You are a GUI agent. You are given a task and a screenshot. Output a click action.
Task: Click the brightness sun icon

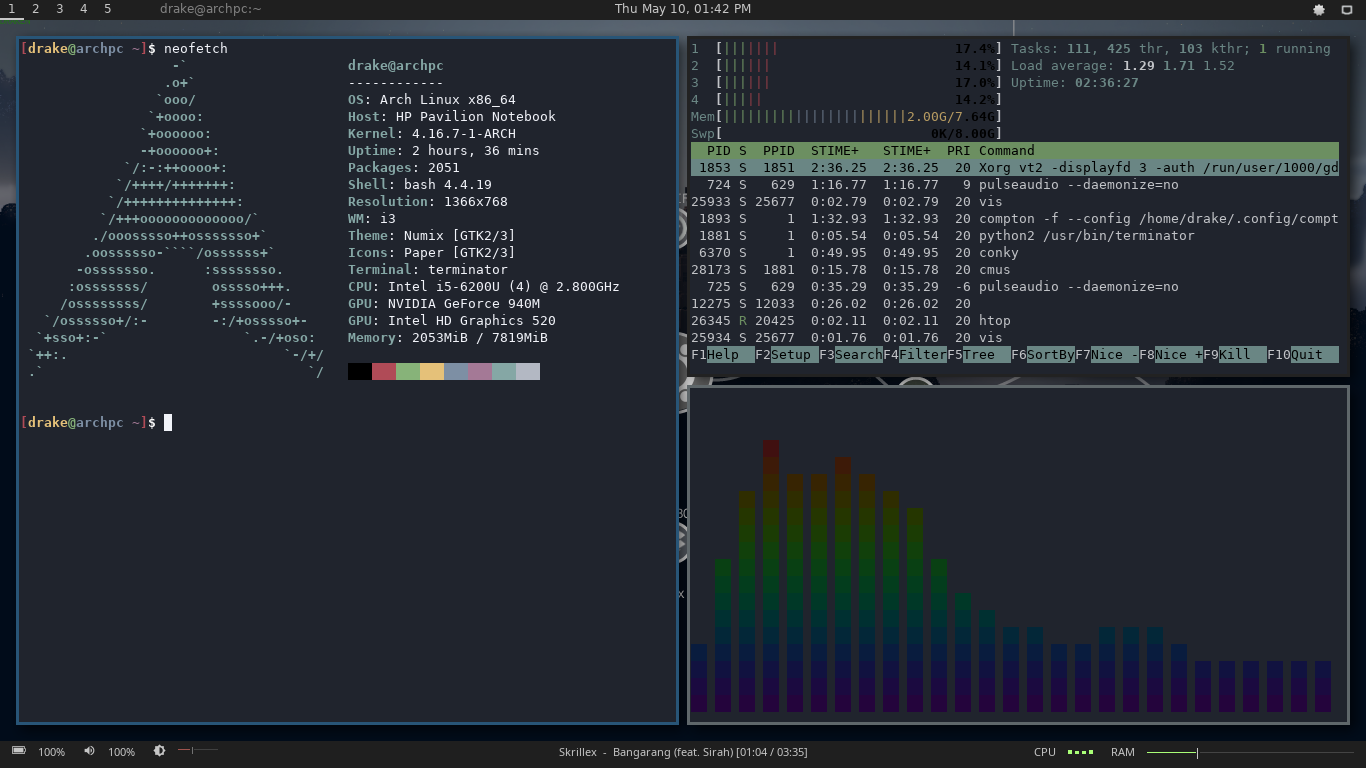[159, 751]
